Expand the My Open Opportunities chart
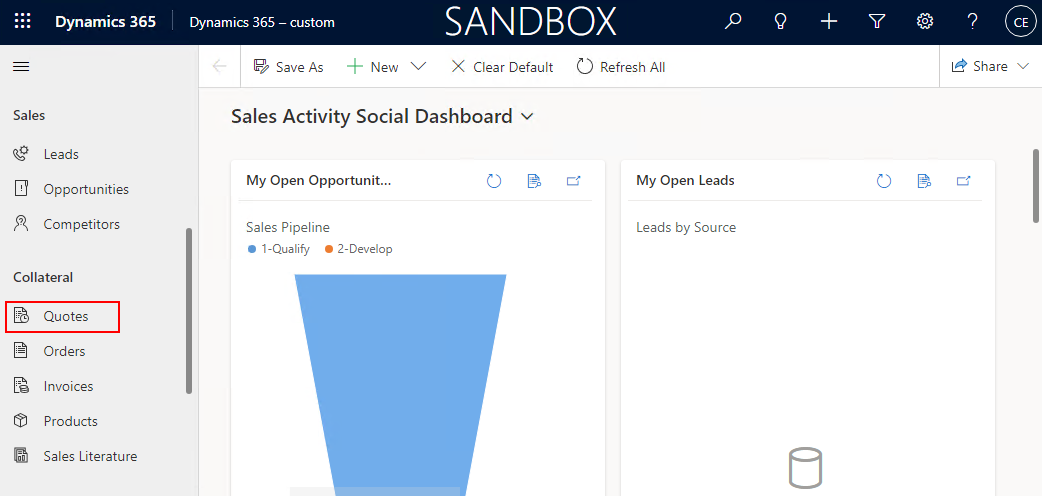This screenshot has height=496, width=1042. tap(573, 181)
